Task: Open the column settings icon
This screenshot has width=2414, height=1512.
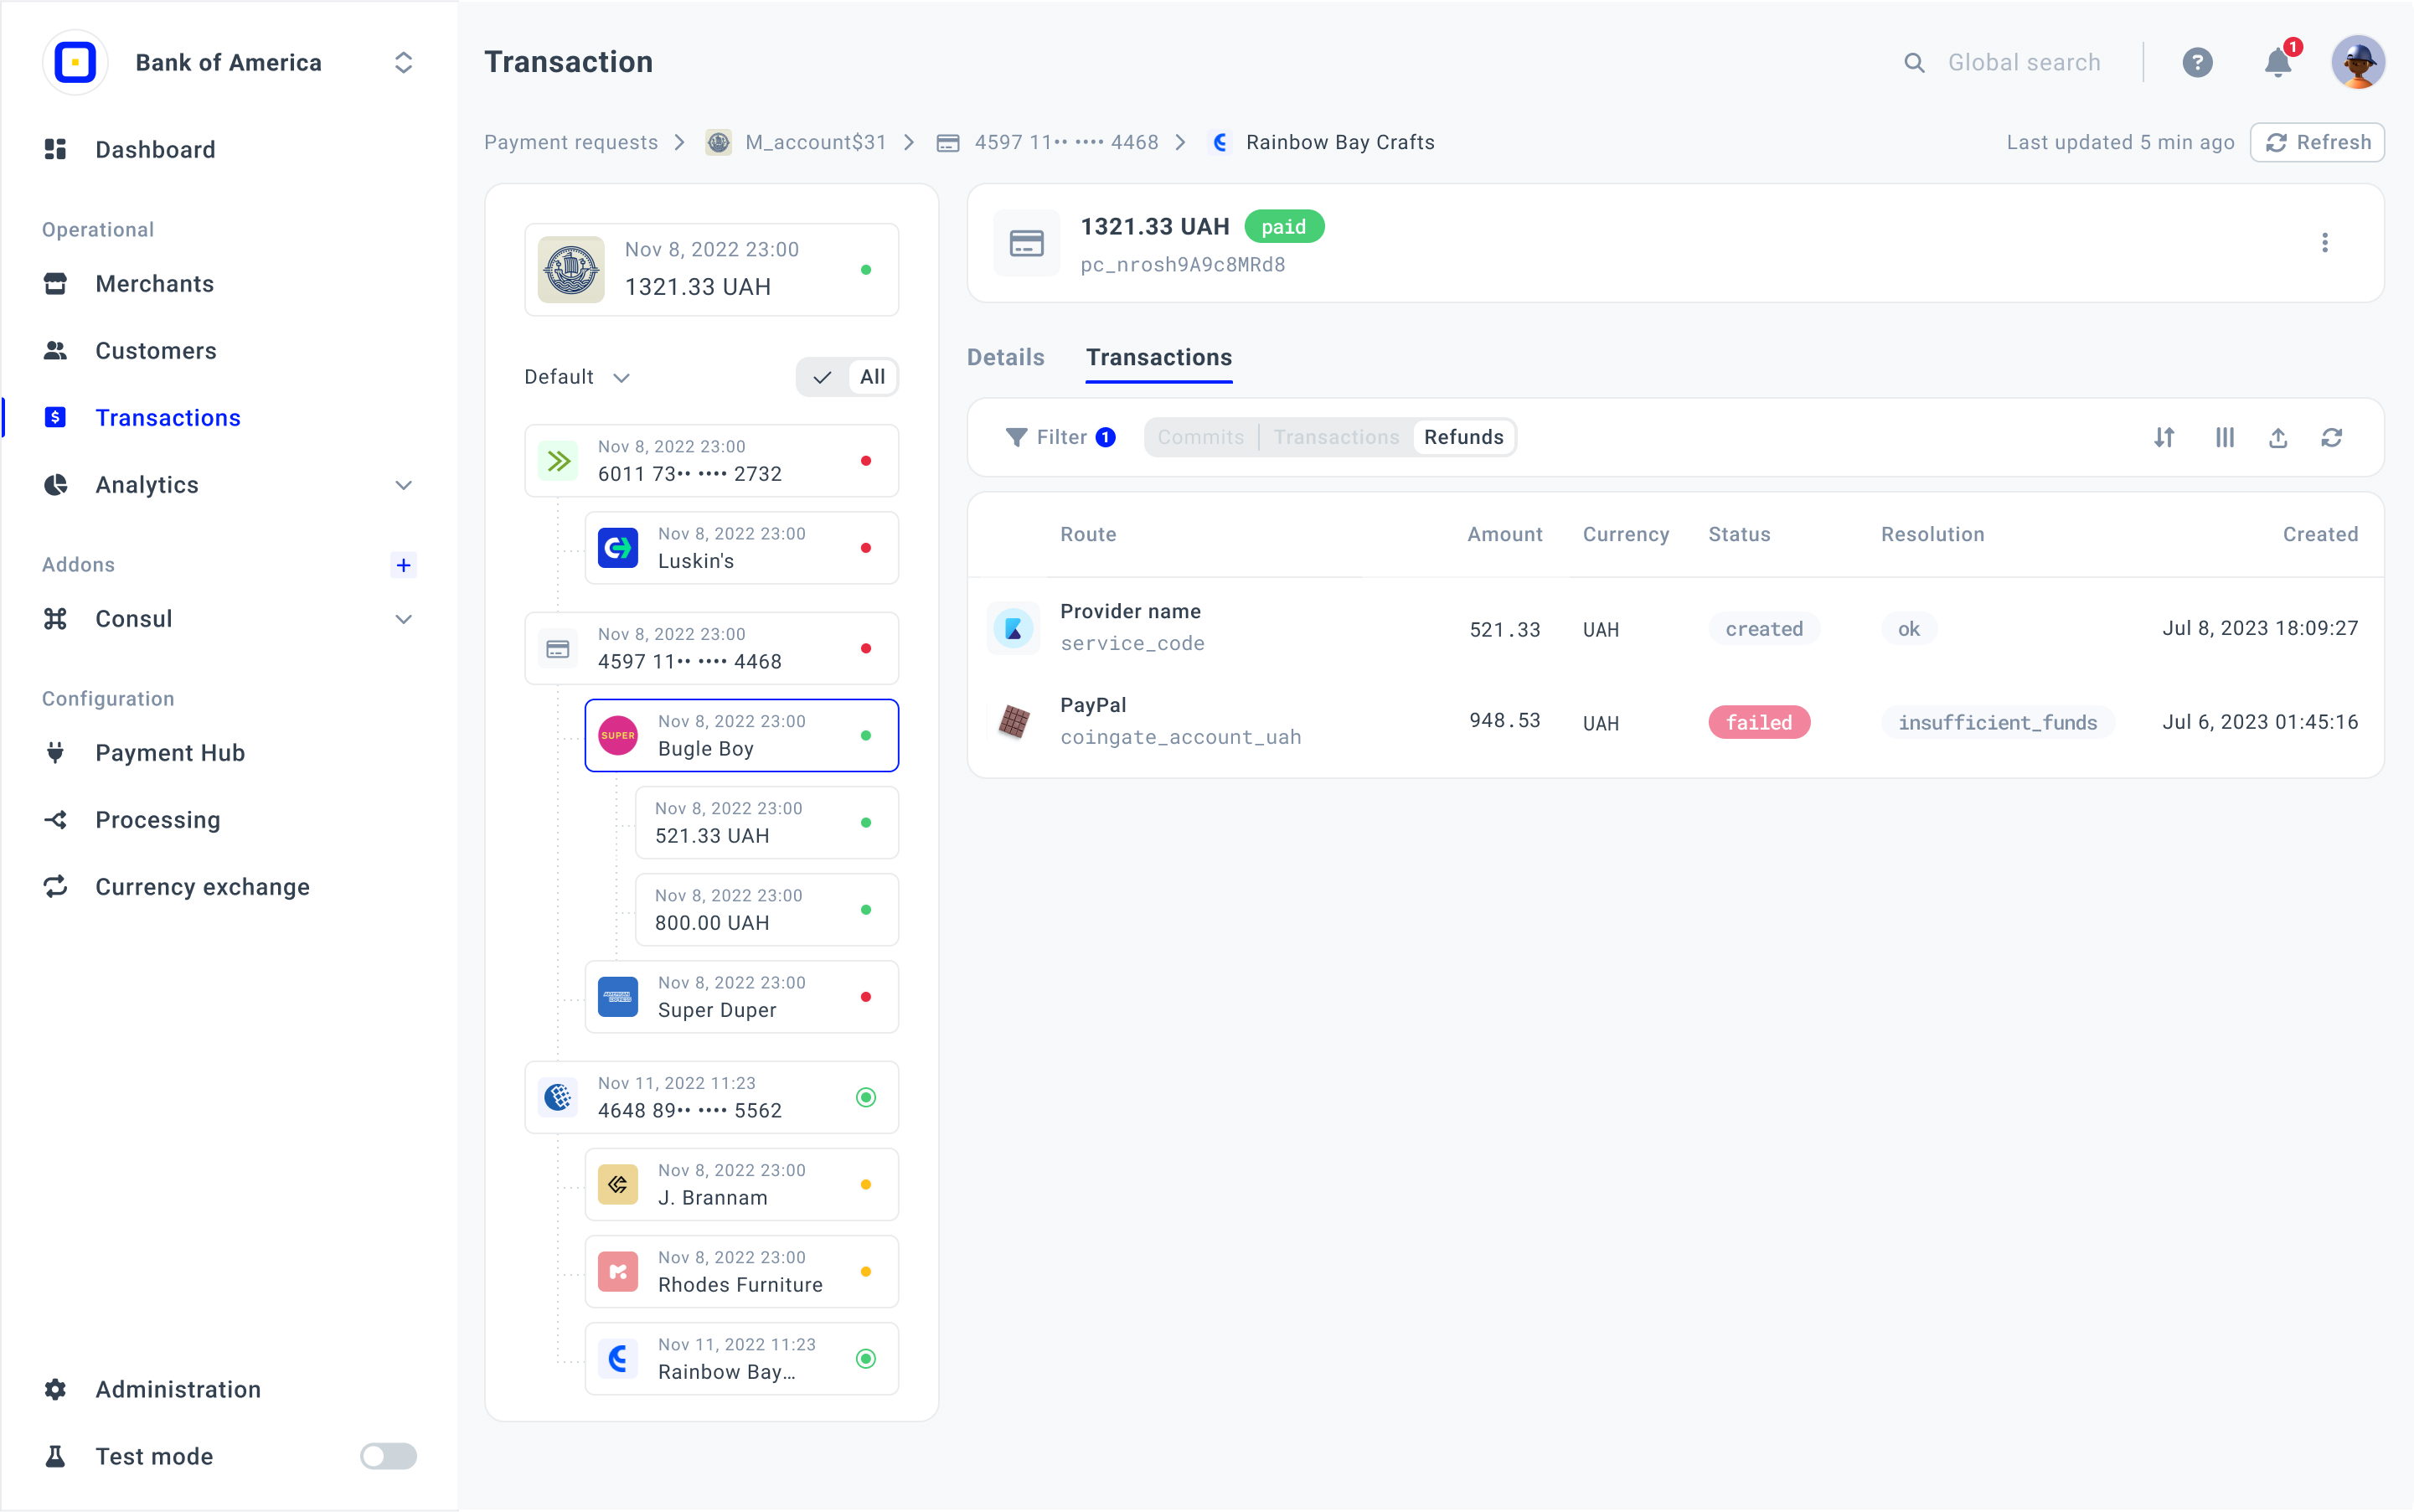Action: coord(2224,437)
